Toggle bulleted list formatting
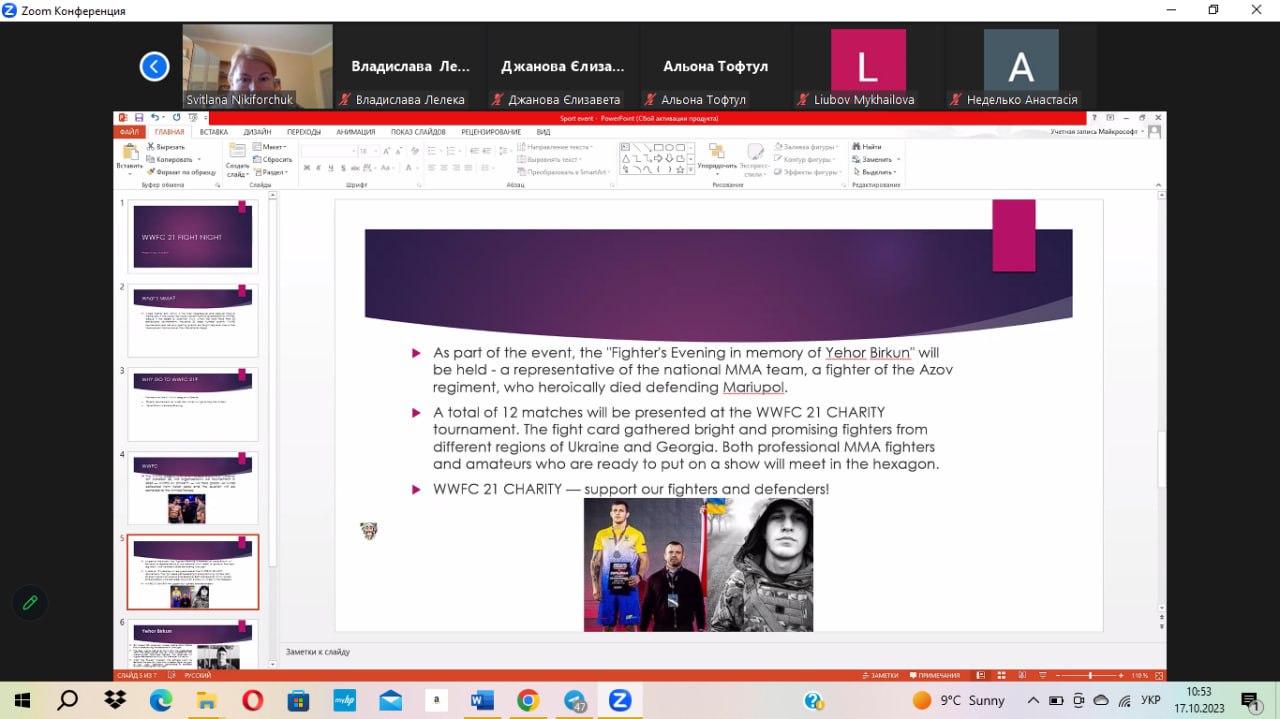 [x=432, y=150]
